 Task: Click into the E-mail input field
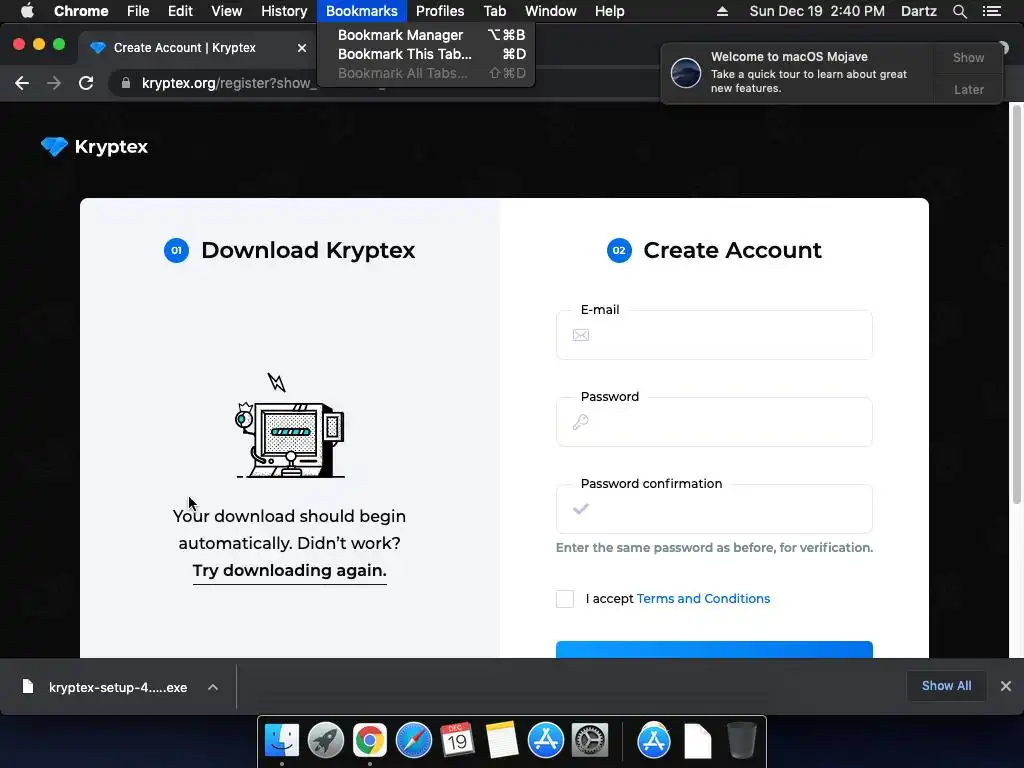(714, 335)
